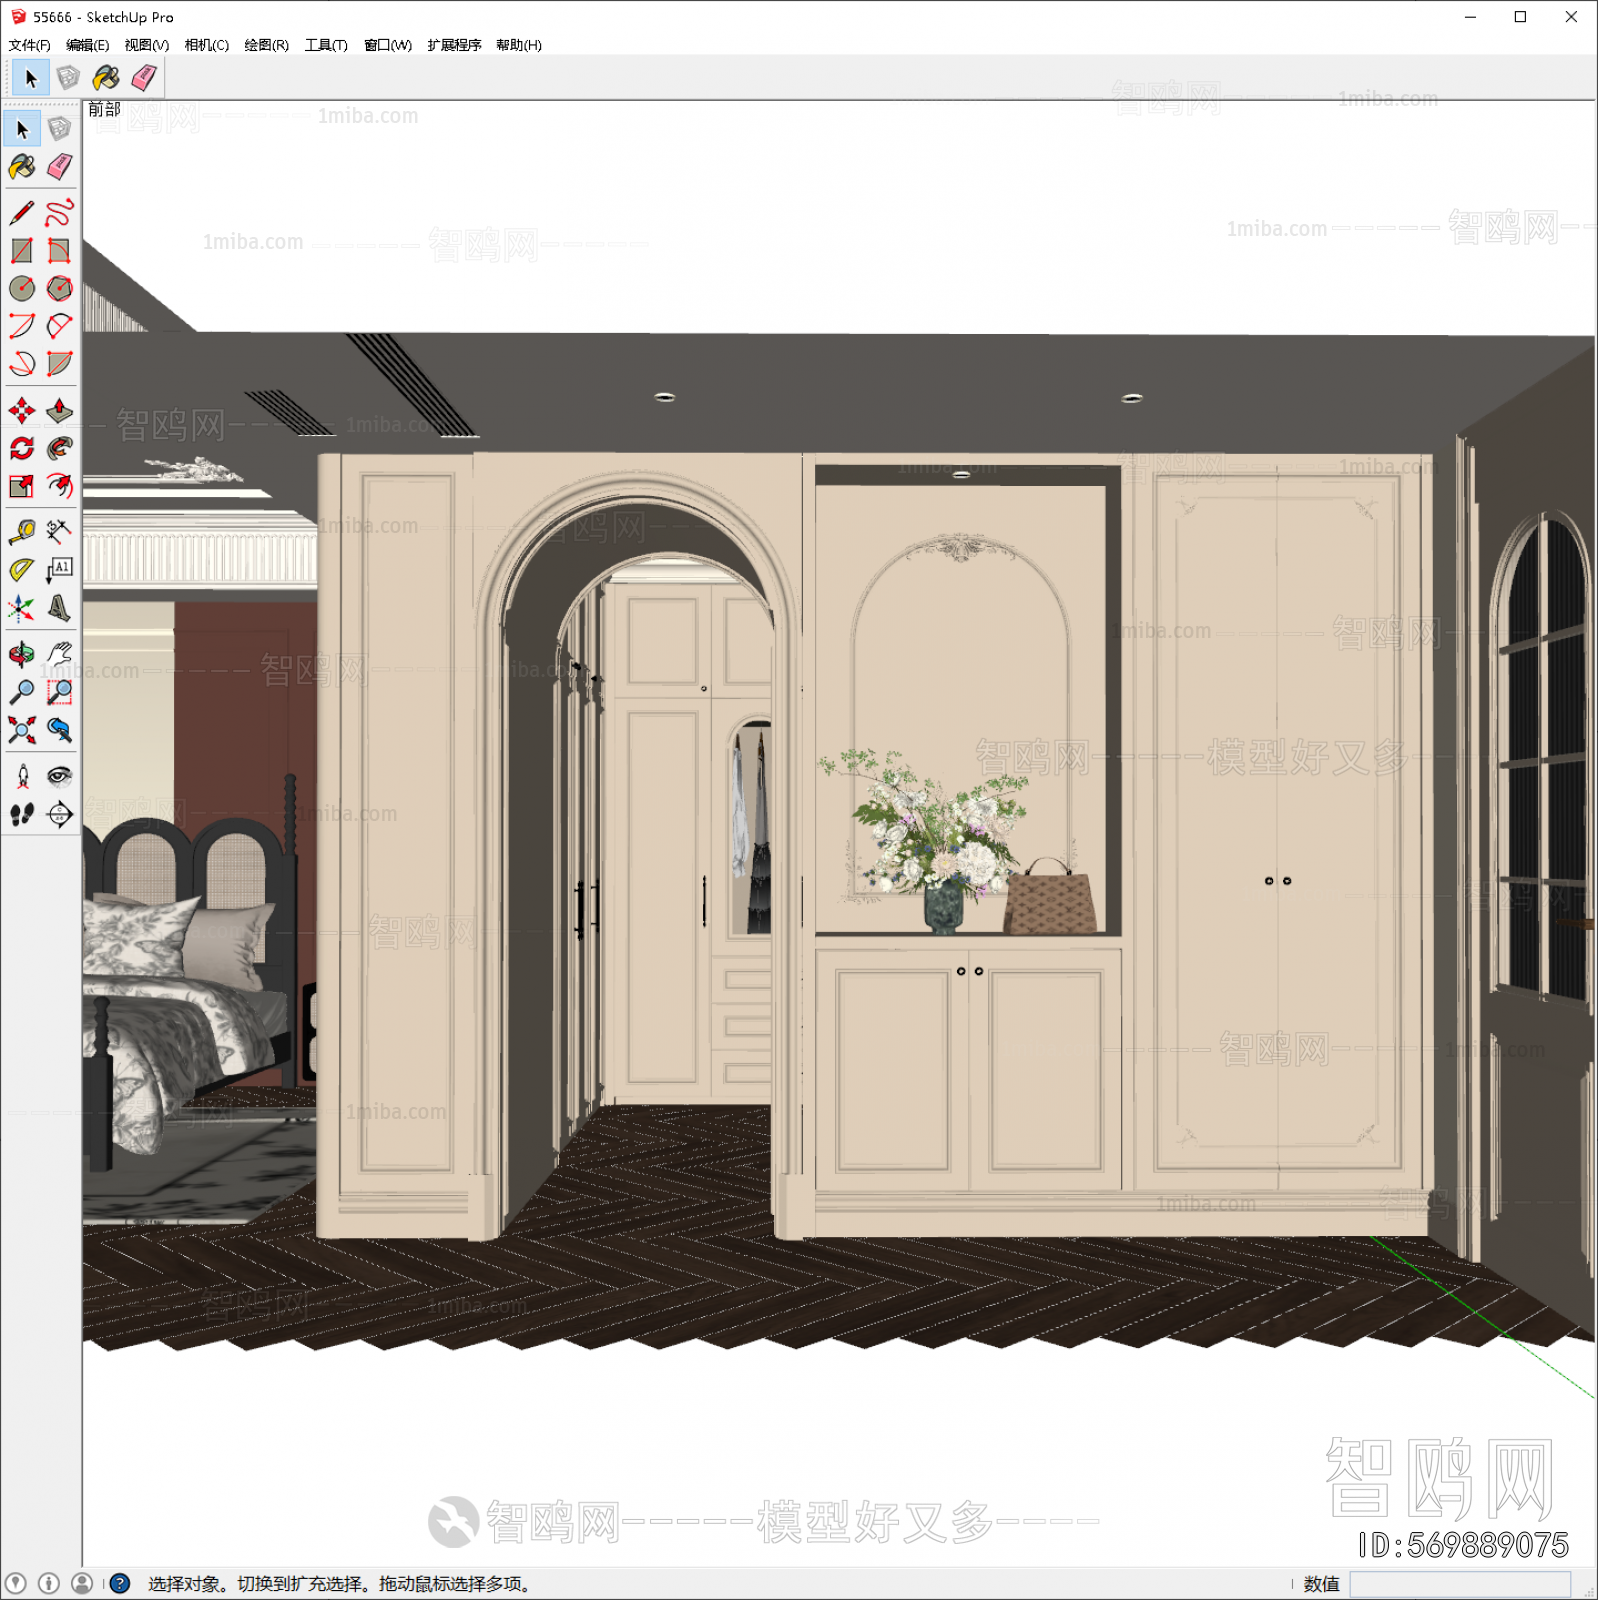Open the 窗口(W) menu
The width and height of the screenshot is (1598, 1600).
(388, 45)
